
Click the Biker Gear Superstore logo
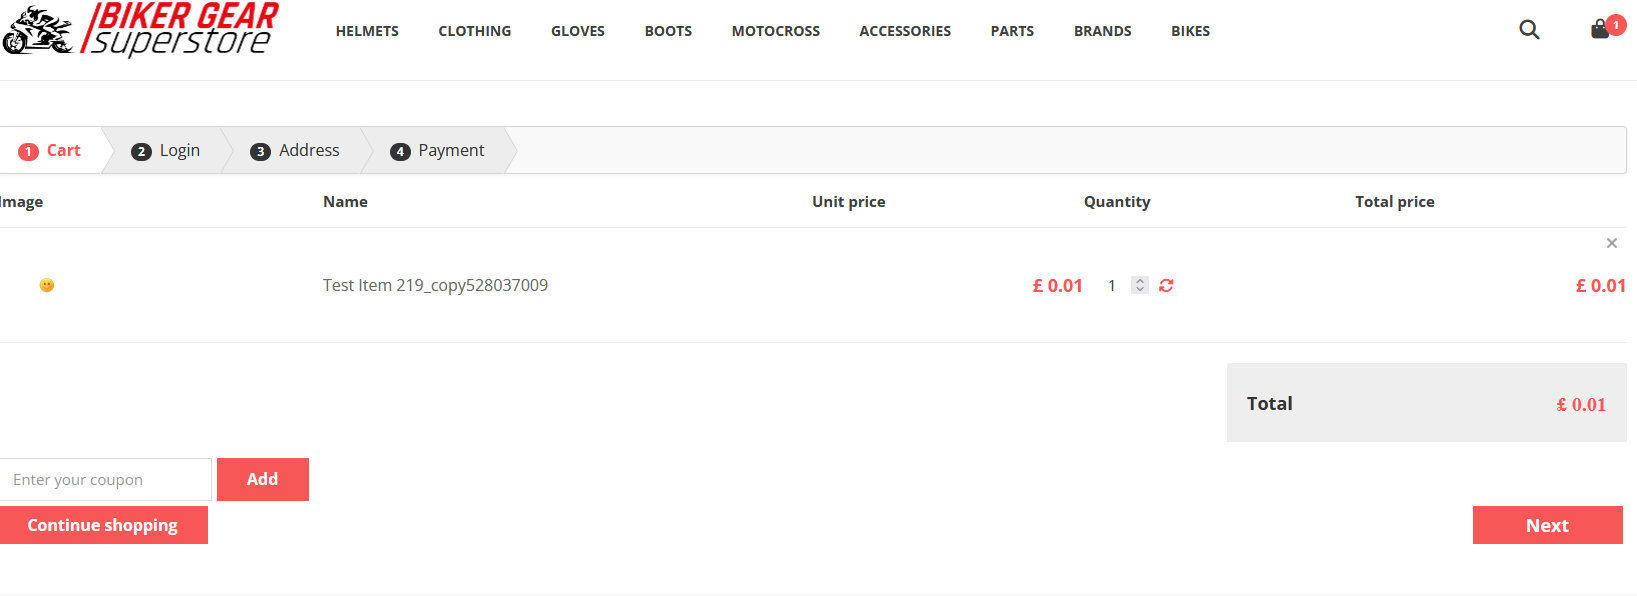tap(140, 30)
